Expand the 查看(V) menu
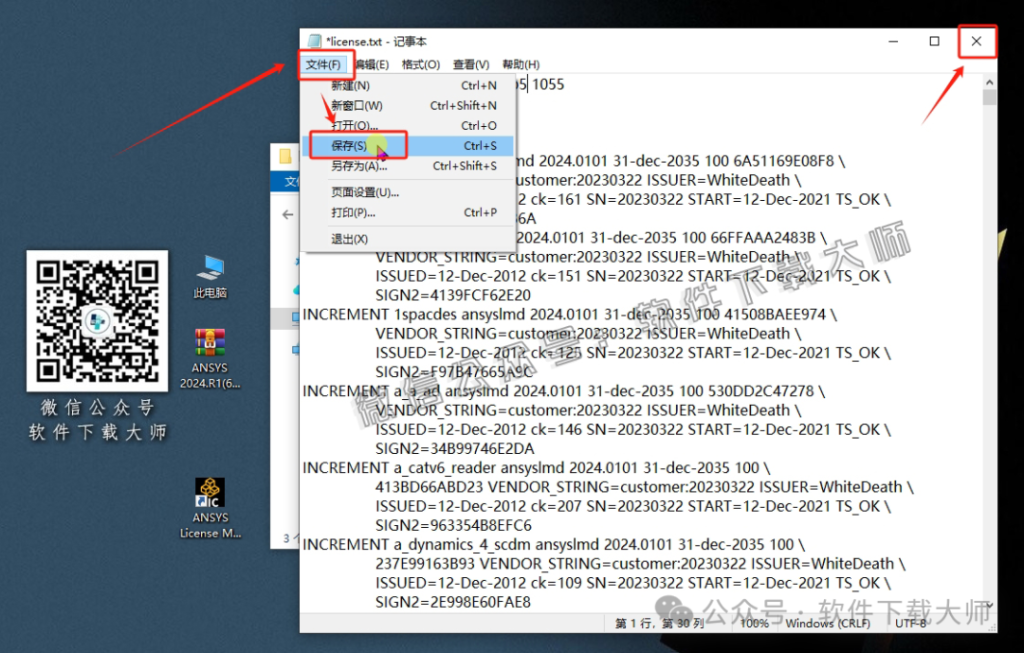The width and height of the screenshot is (1024, 653). pos(471,65)
